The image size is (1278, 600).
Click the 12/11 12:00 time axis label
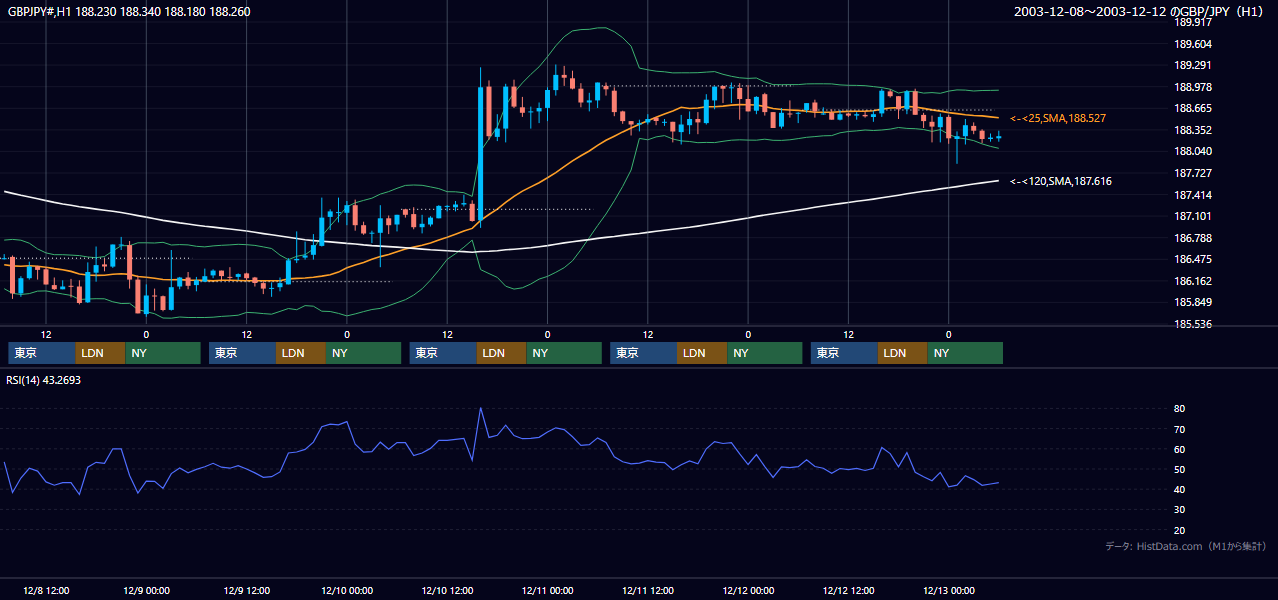pos(648,590)
